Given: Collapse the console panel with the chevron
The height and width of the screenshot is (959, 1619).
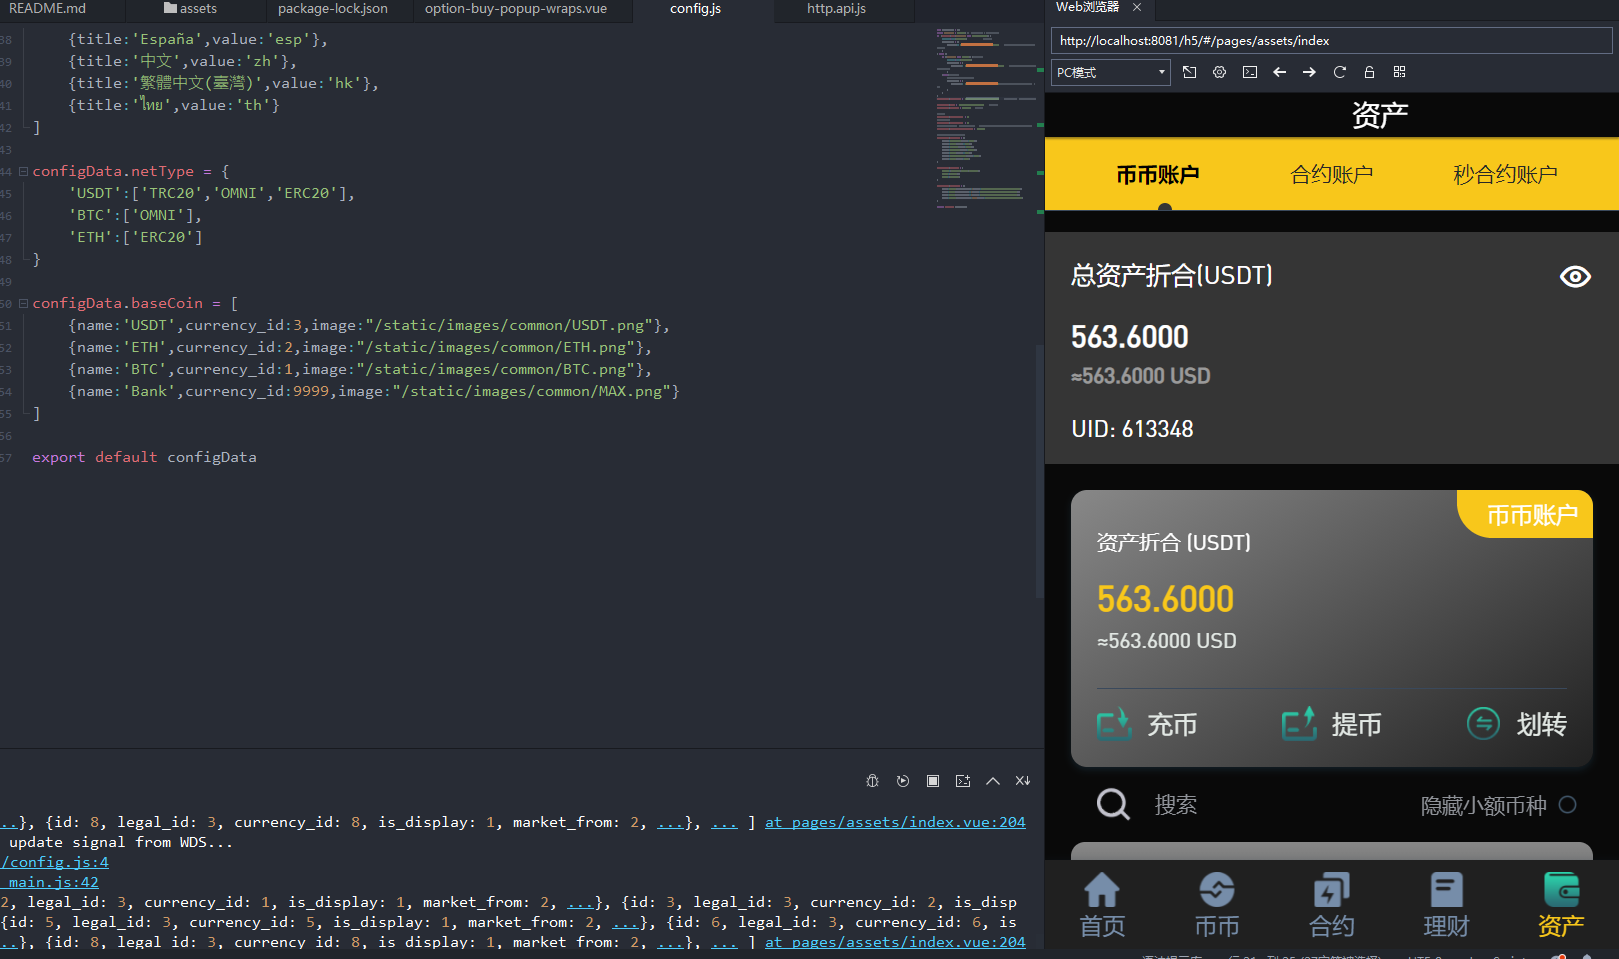Looking at the screenshot, I should (x=993, y=781).
